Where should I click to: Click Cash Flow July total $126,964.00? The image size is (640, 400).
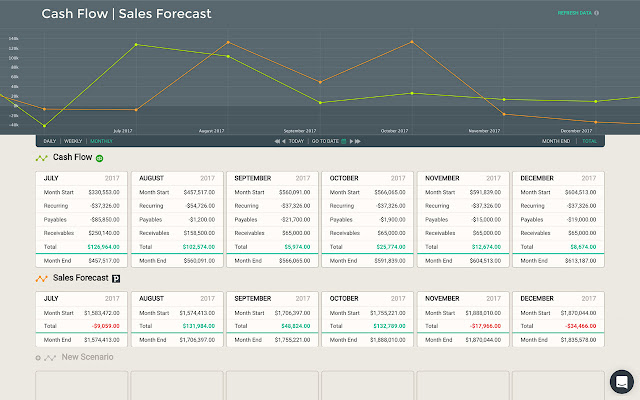(x=103, y=247)
